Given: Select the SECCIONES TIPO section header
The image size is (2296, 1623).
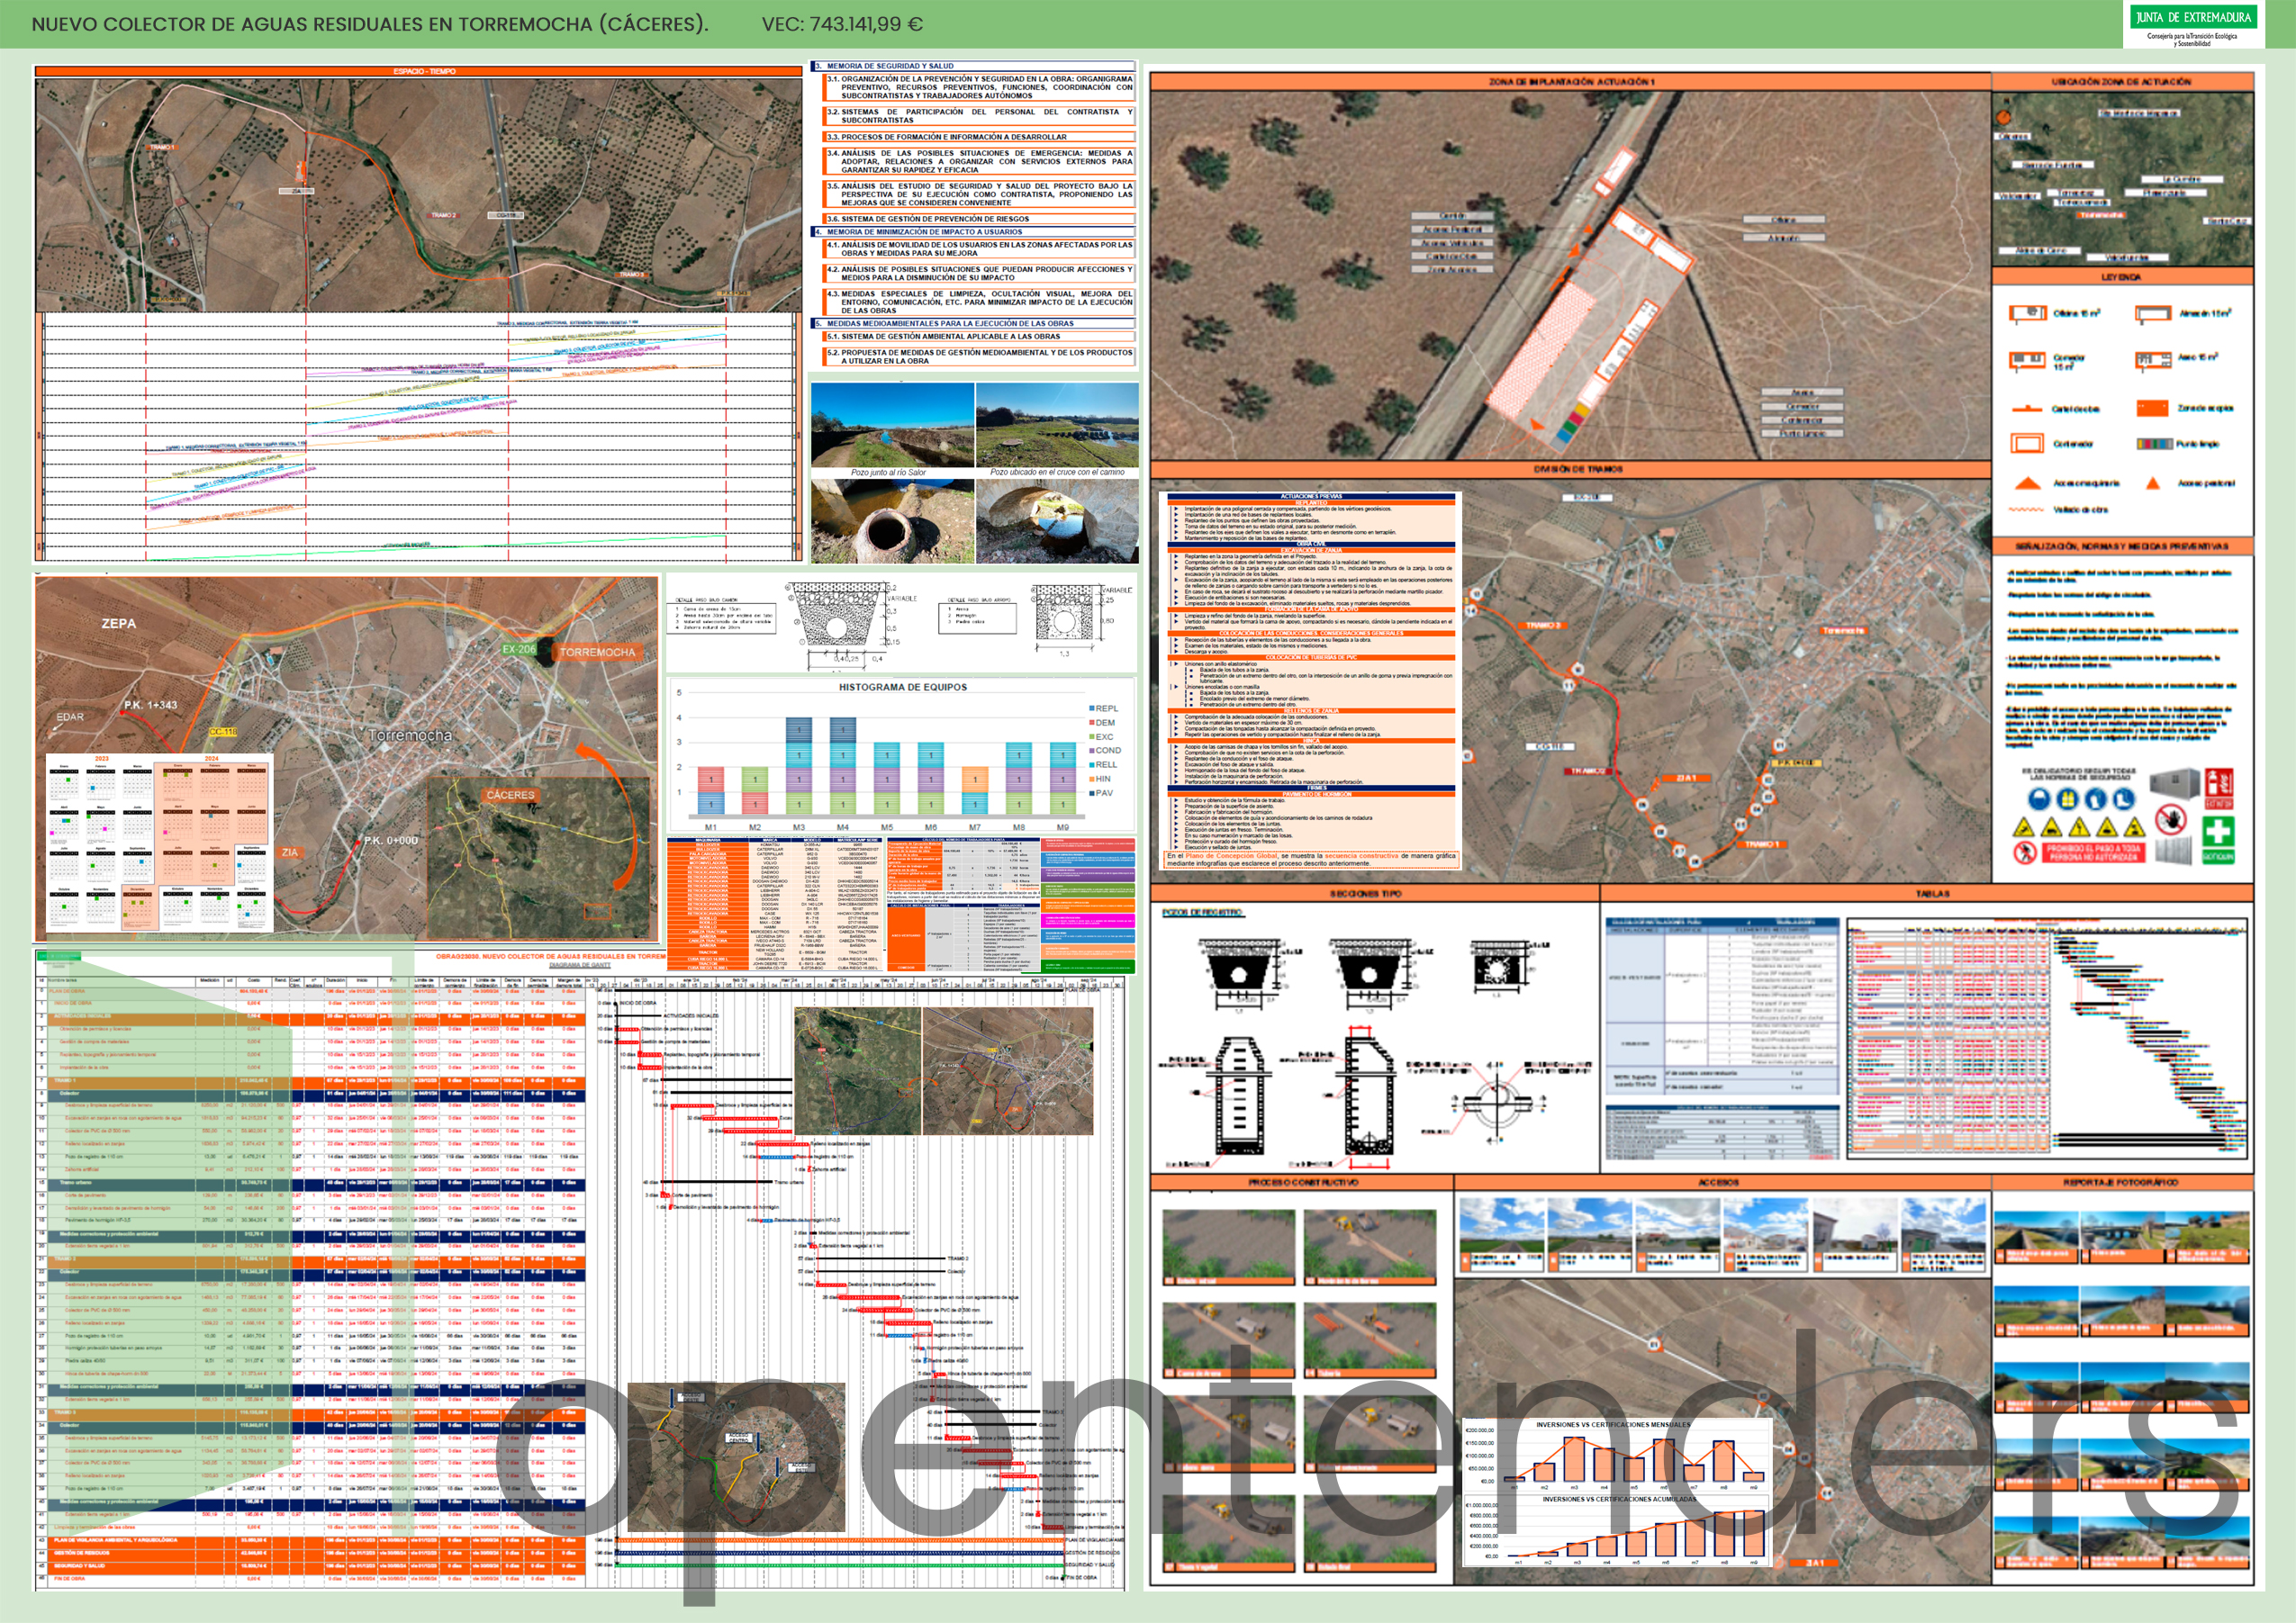Looking at the screenshot, I should (1373, 893).
